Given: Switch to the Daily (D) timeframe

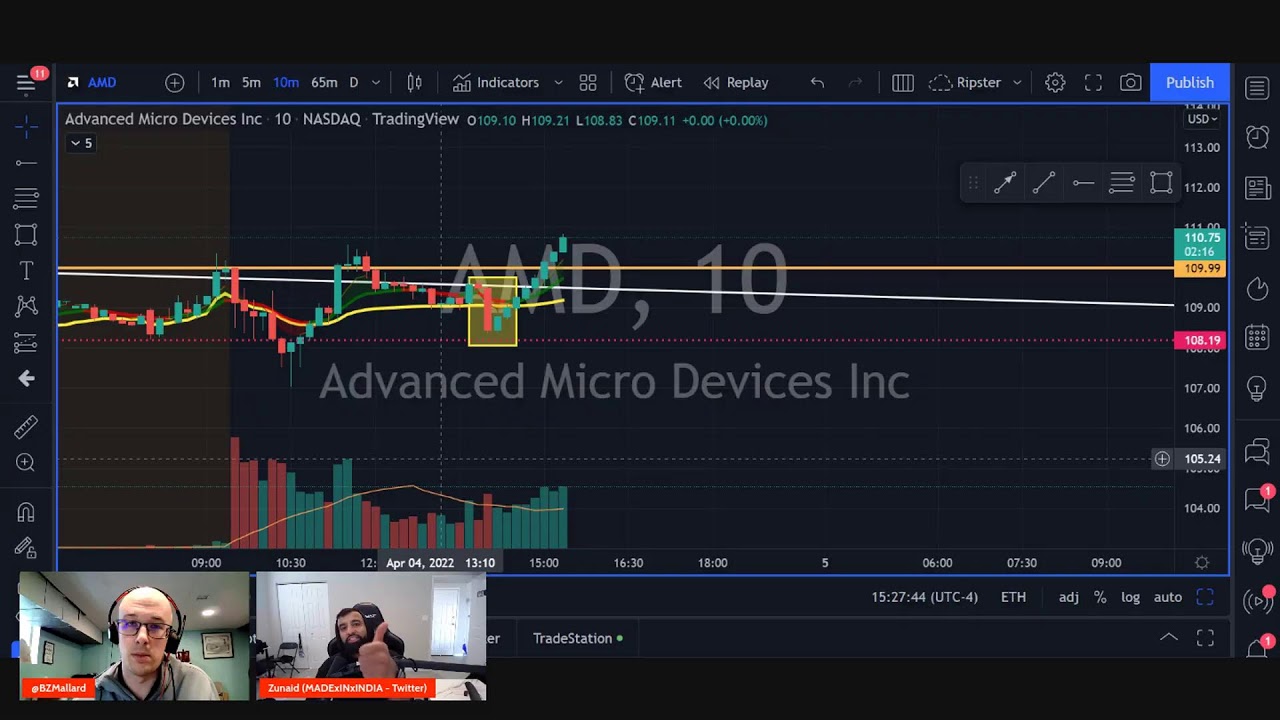Looking at the screenshot, I should pyautogui.click(x=354, y=83).
